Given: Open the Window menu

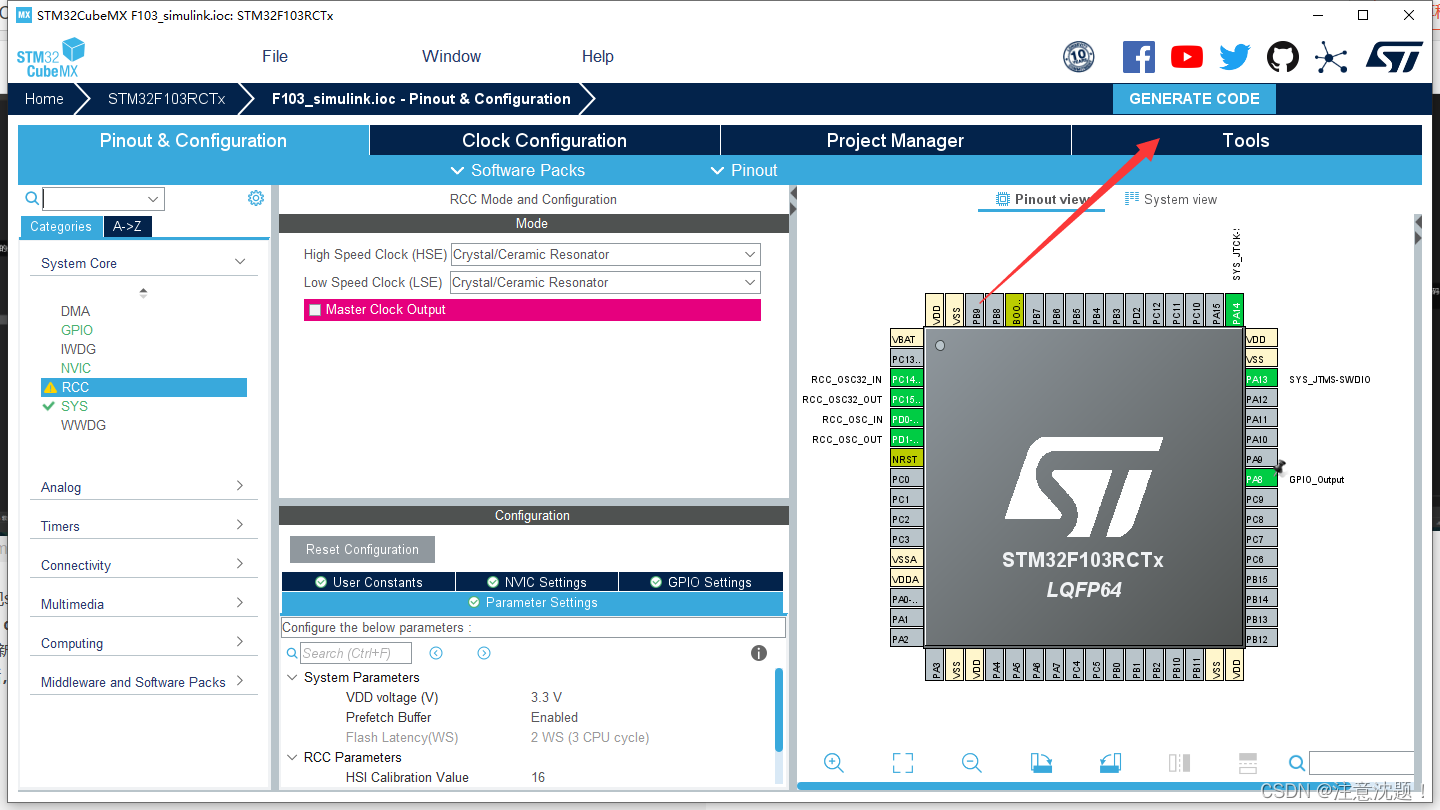Looking at the screenshot, I should (451, 57).
